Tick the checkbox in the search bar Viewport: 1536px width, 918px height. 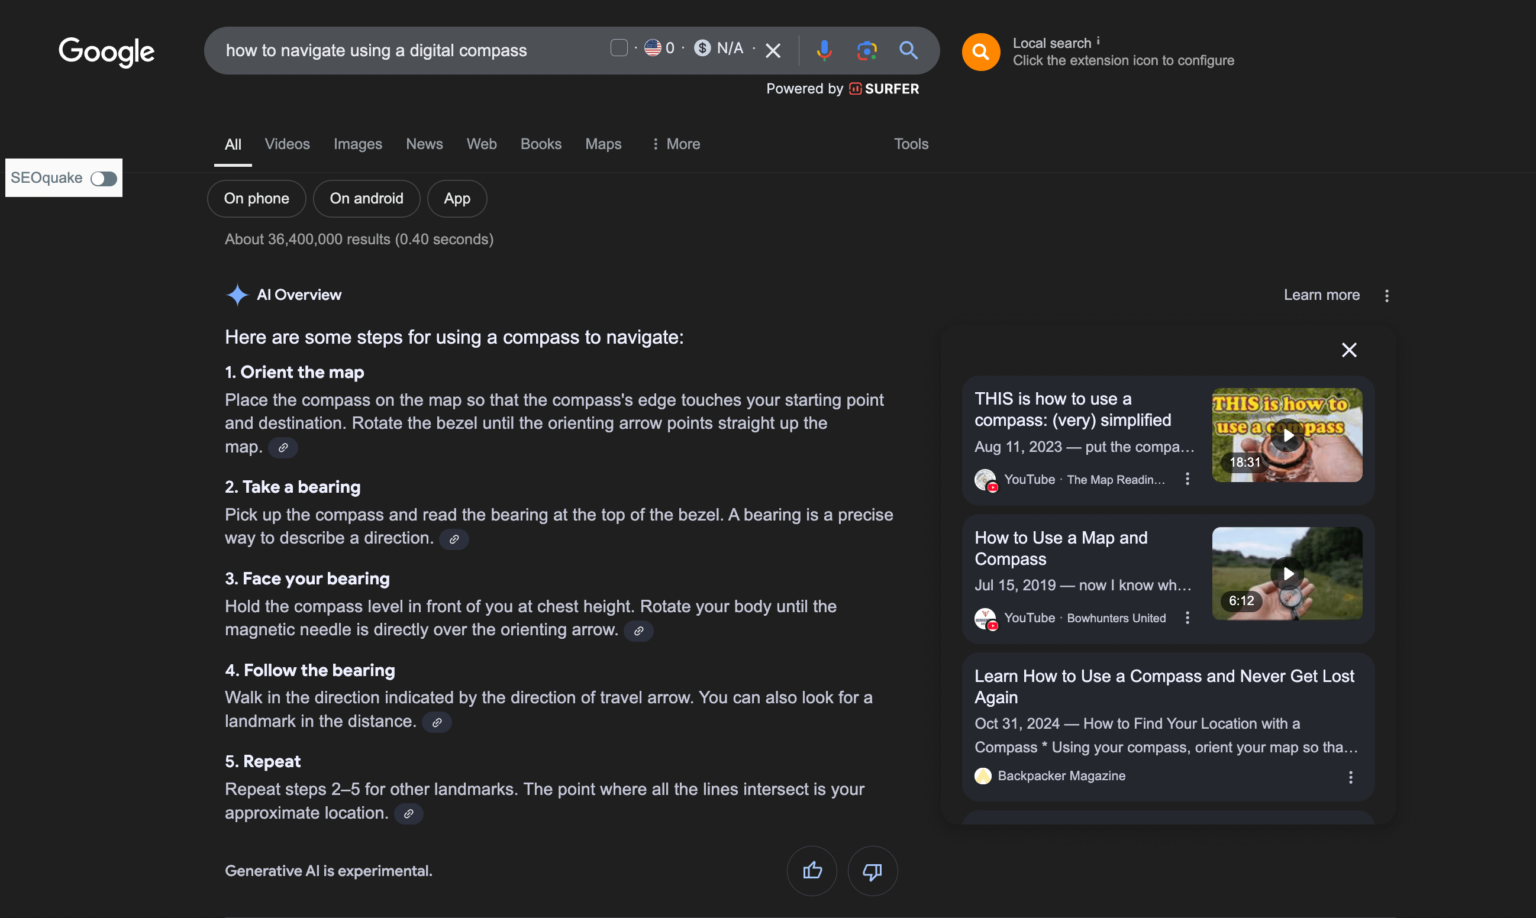pyautogui.click(x=619, y=48)
